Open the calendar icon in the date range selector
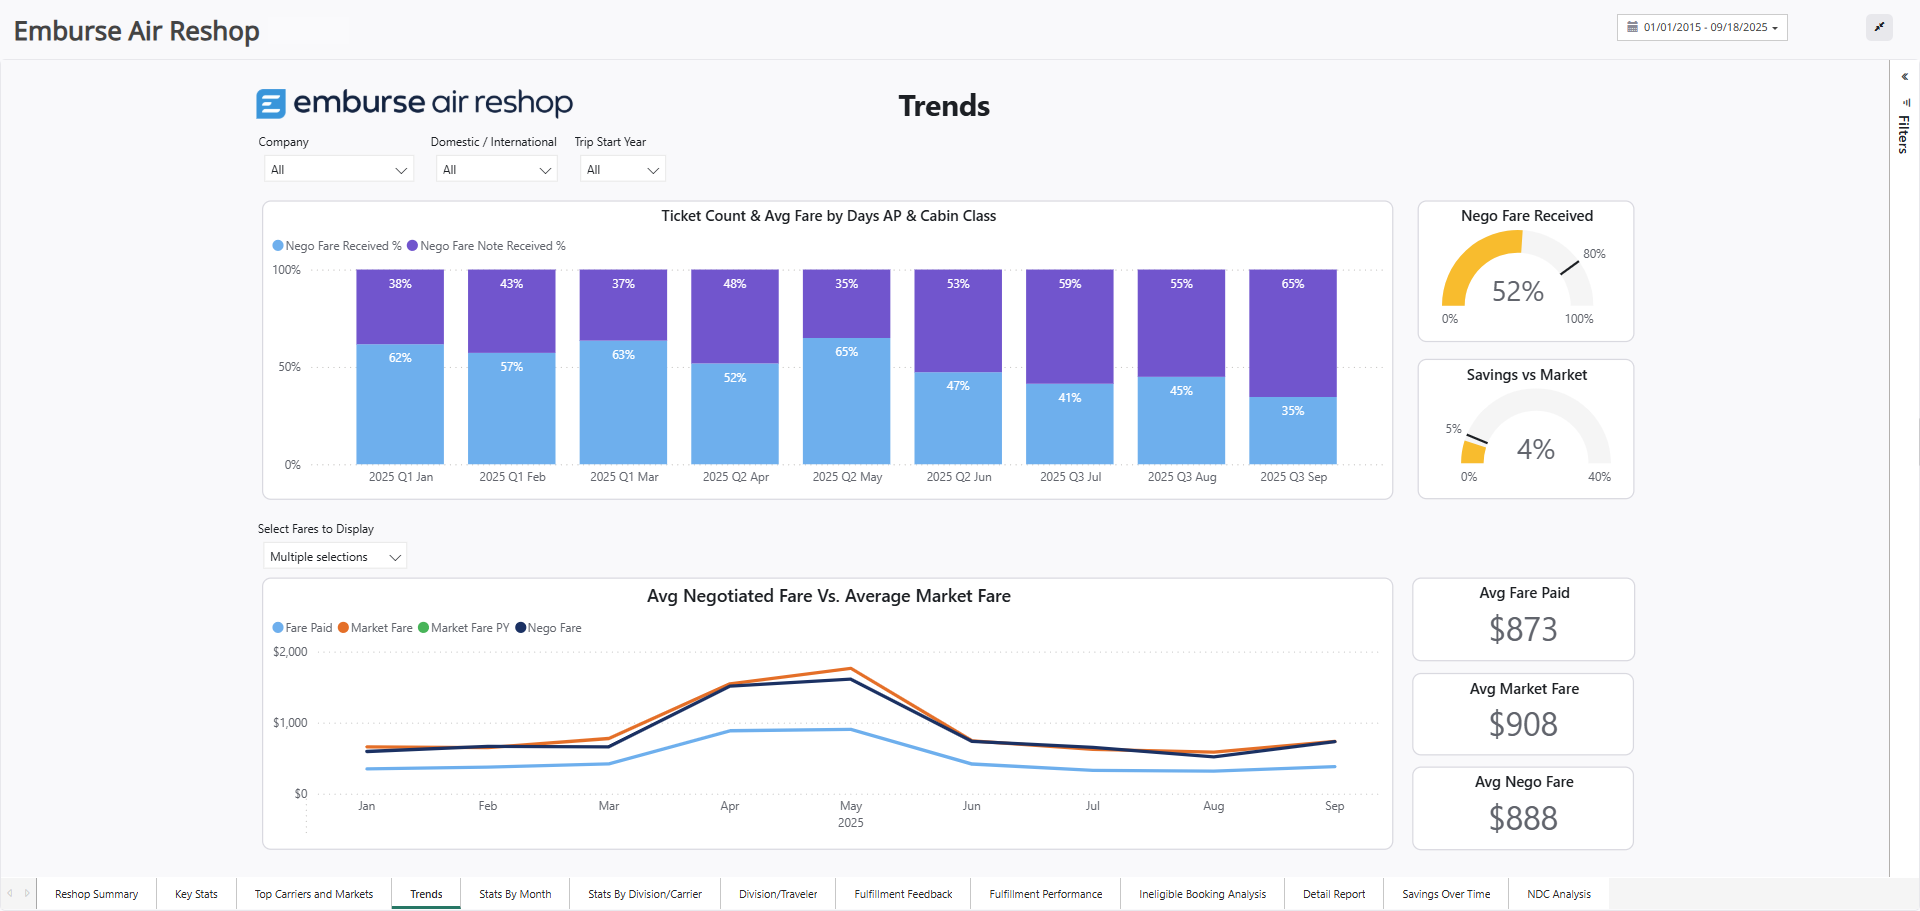This screenshot has width=1920, height=911. pos(1631,27)
